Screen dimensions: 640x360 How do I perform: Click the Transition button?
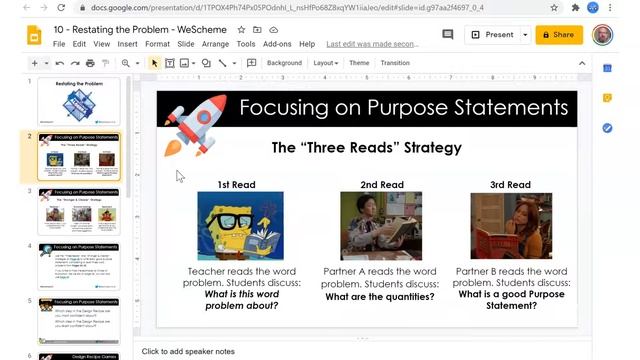pos(395,63)
